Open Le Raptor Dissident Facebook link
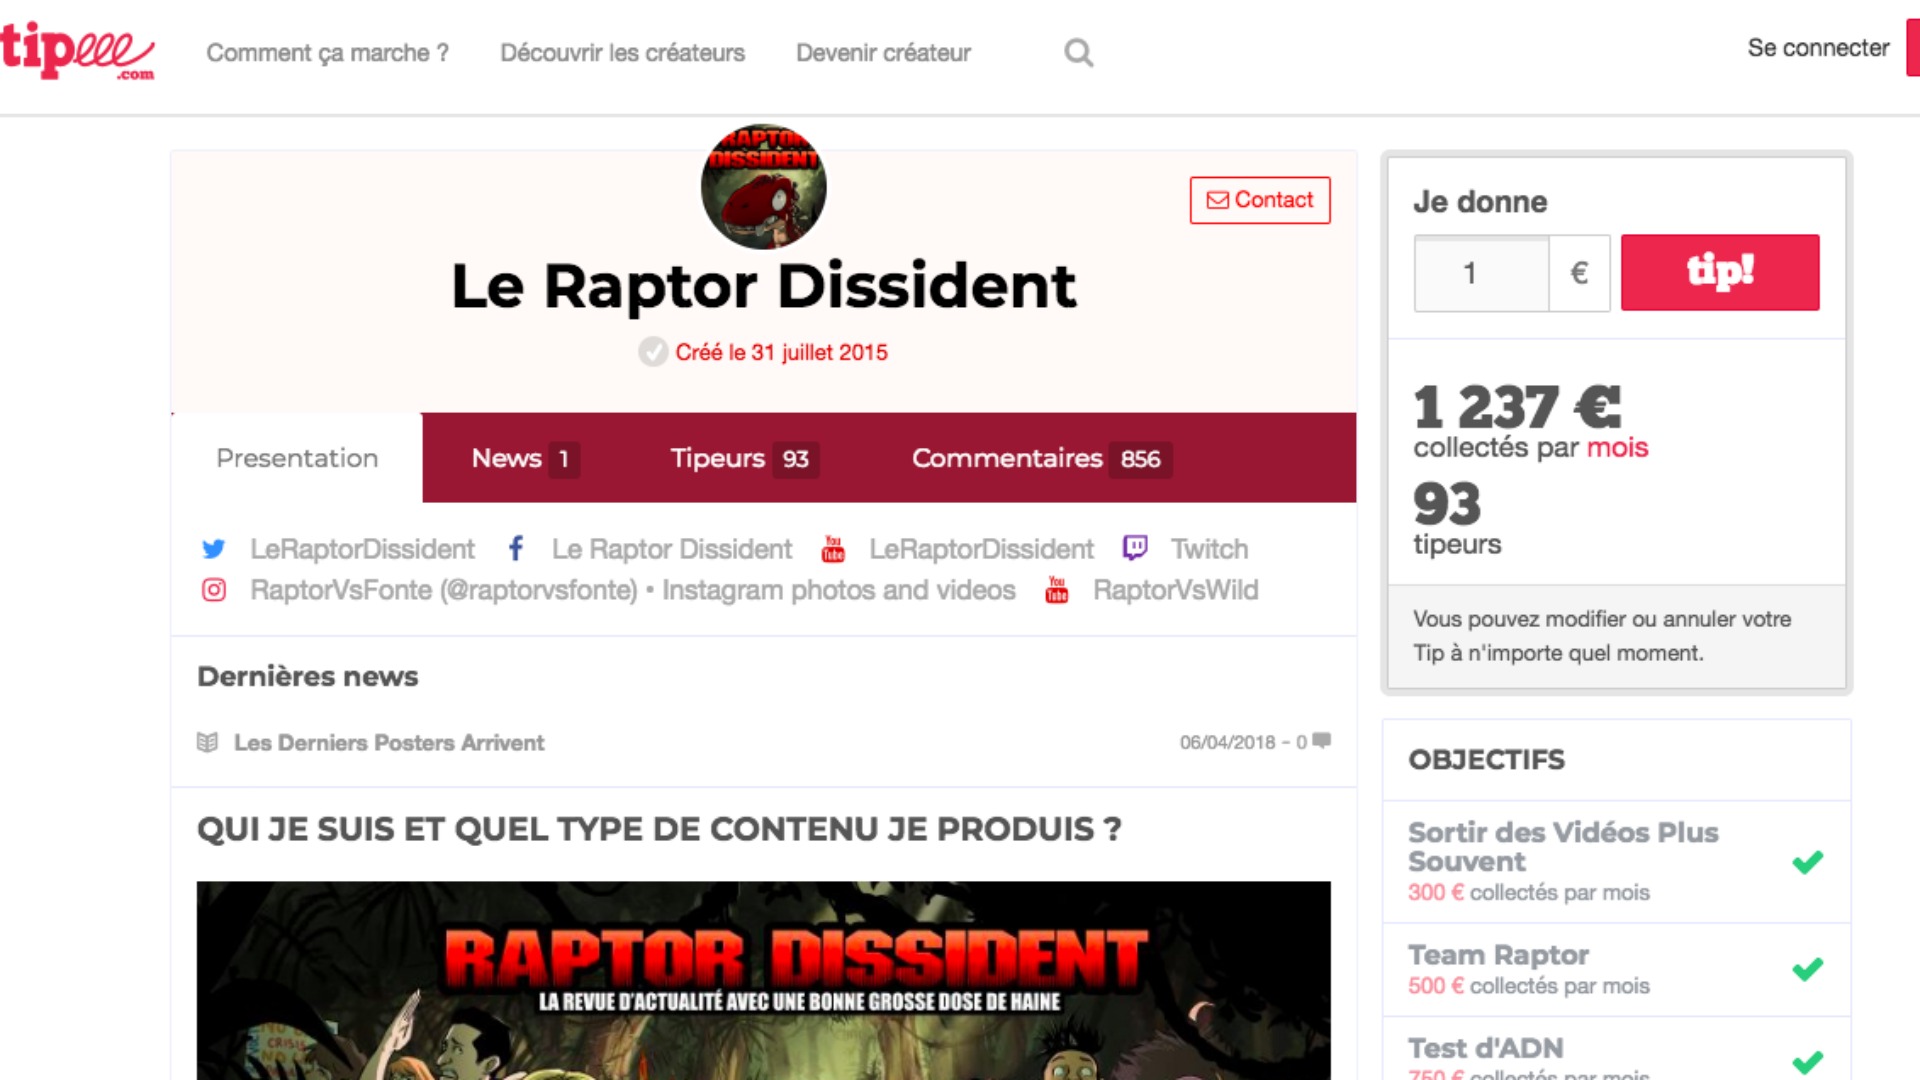Image resolution: width=1920 pixels, height=1080 pixels. (x=672, y=549)
